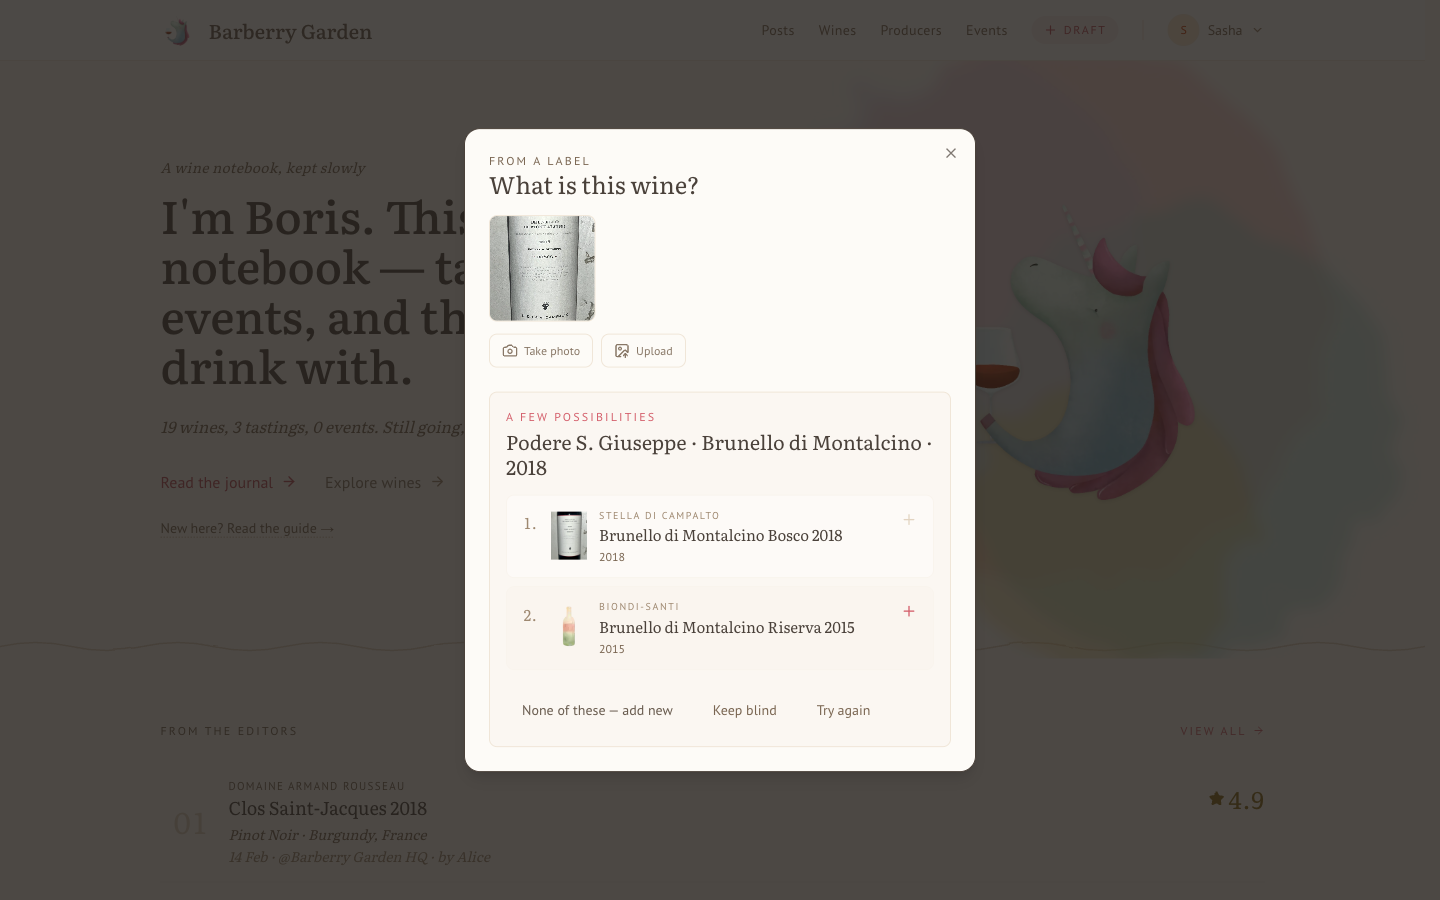
Task: Add Biondi-Santi Riserva 2015 with plus icon
Action: pyautogui.click(x=909, y=611)
